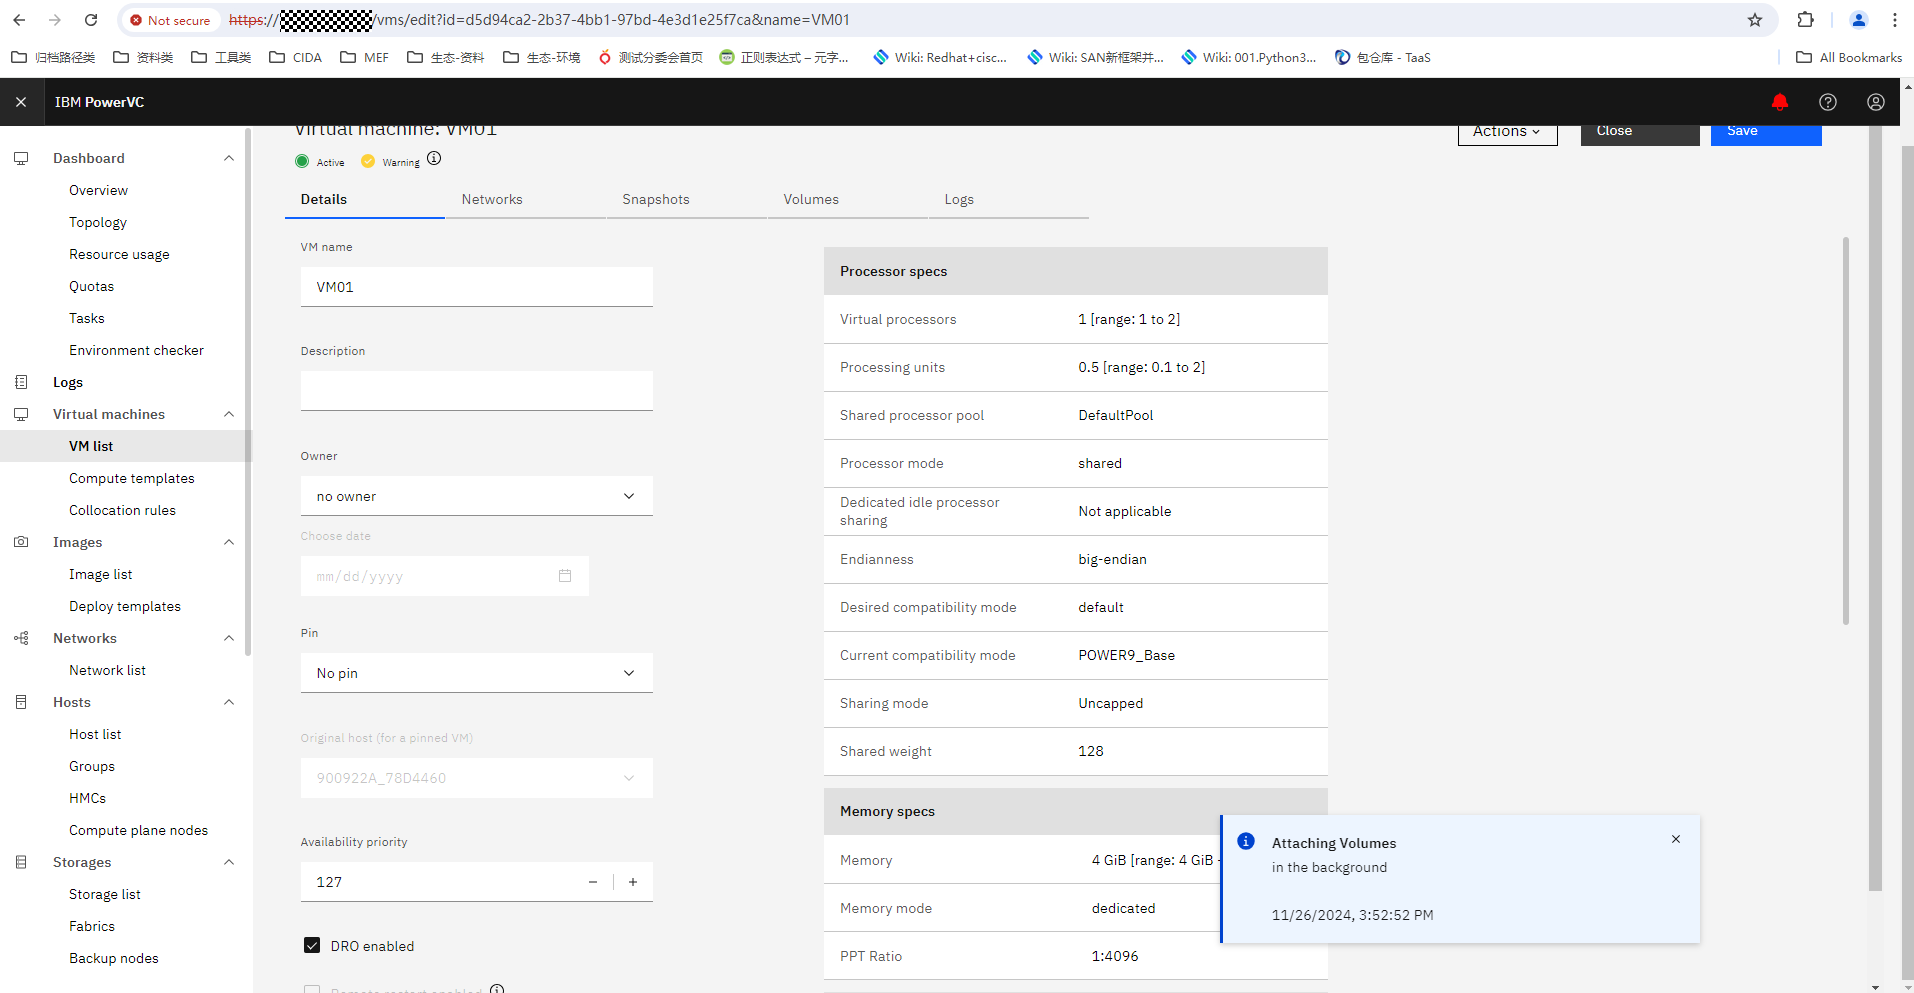This screenshot has height=993, width=1914.
Task: Go back in browser history
Action: [19, 20]
